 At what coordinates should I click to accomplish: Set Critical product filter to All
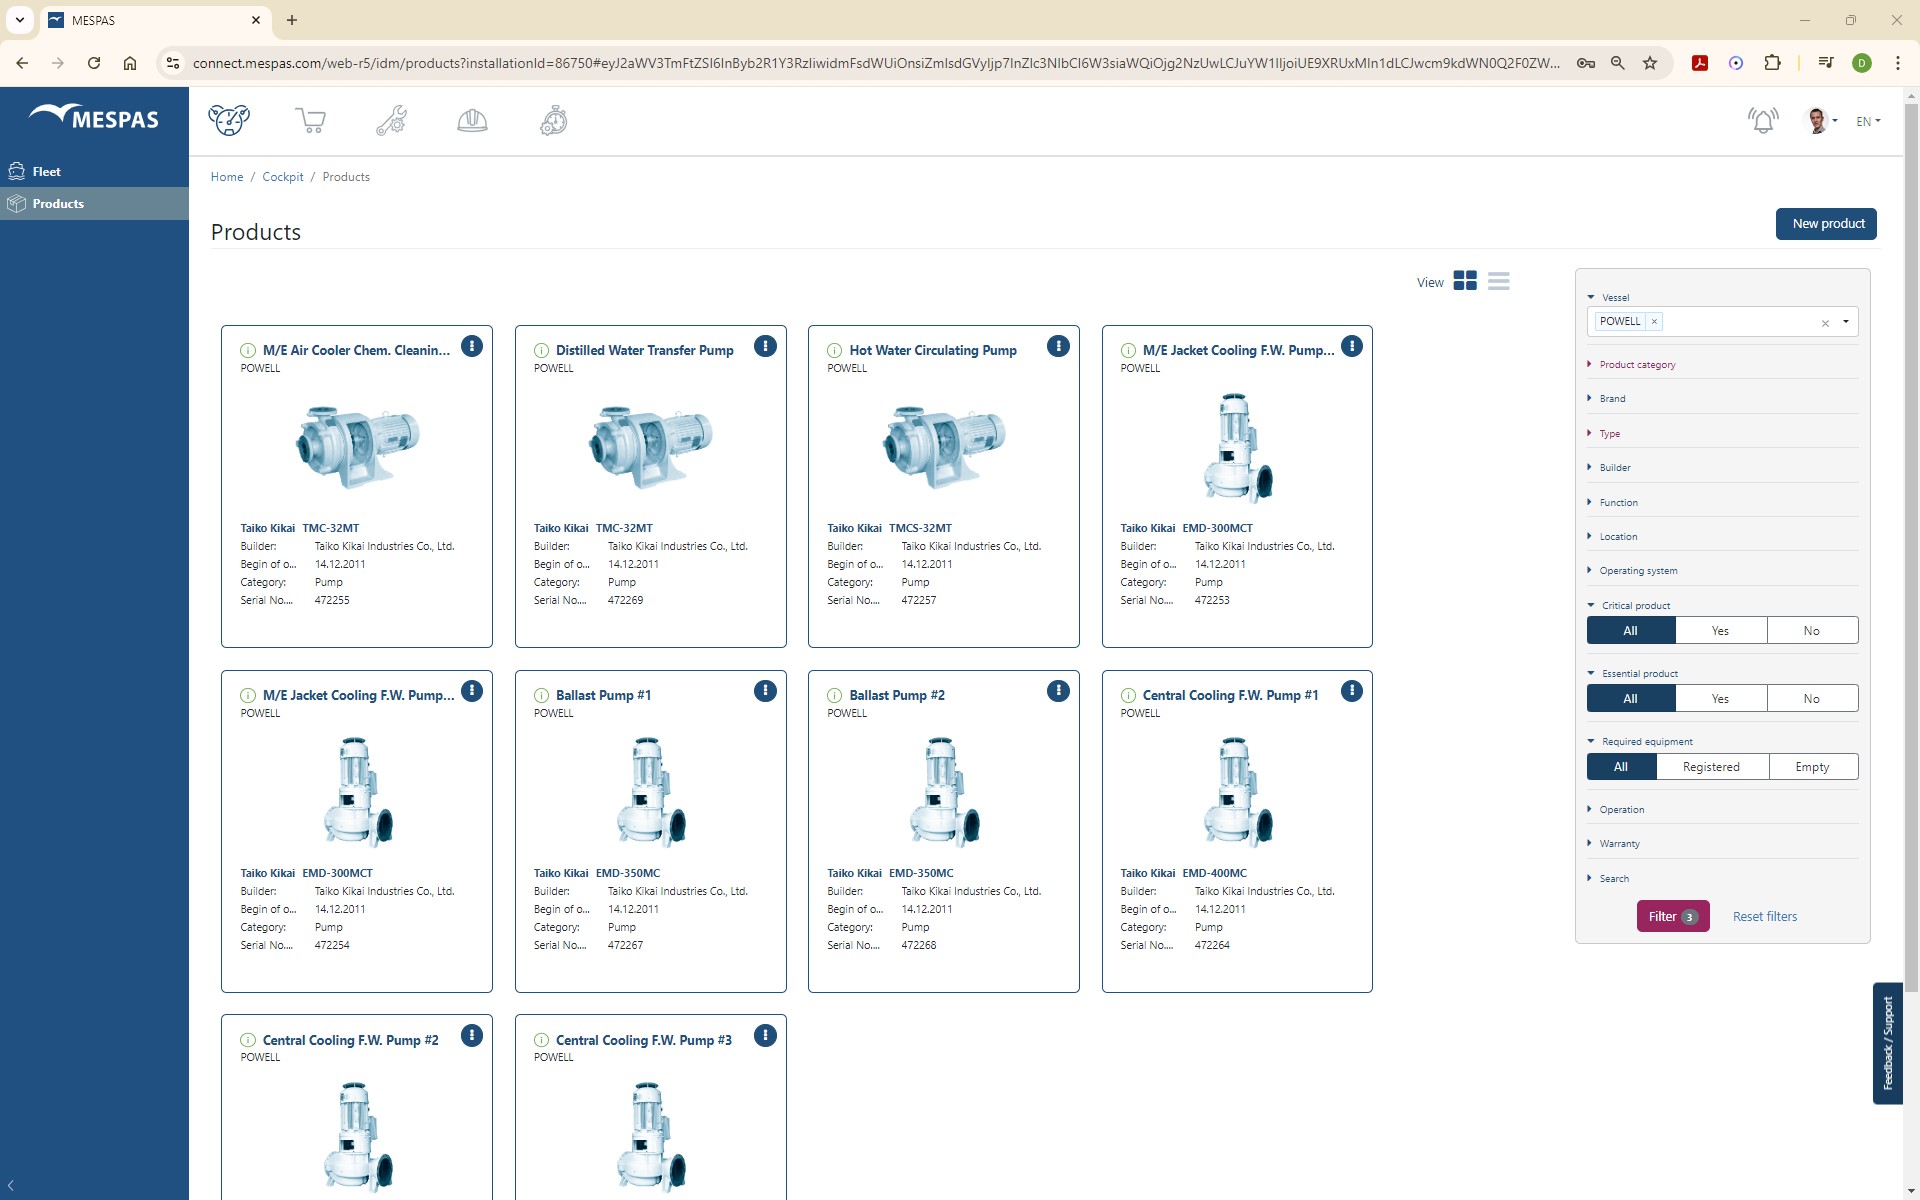pyautogui.click(x=1630, y=631)
